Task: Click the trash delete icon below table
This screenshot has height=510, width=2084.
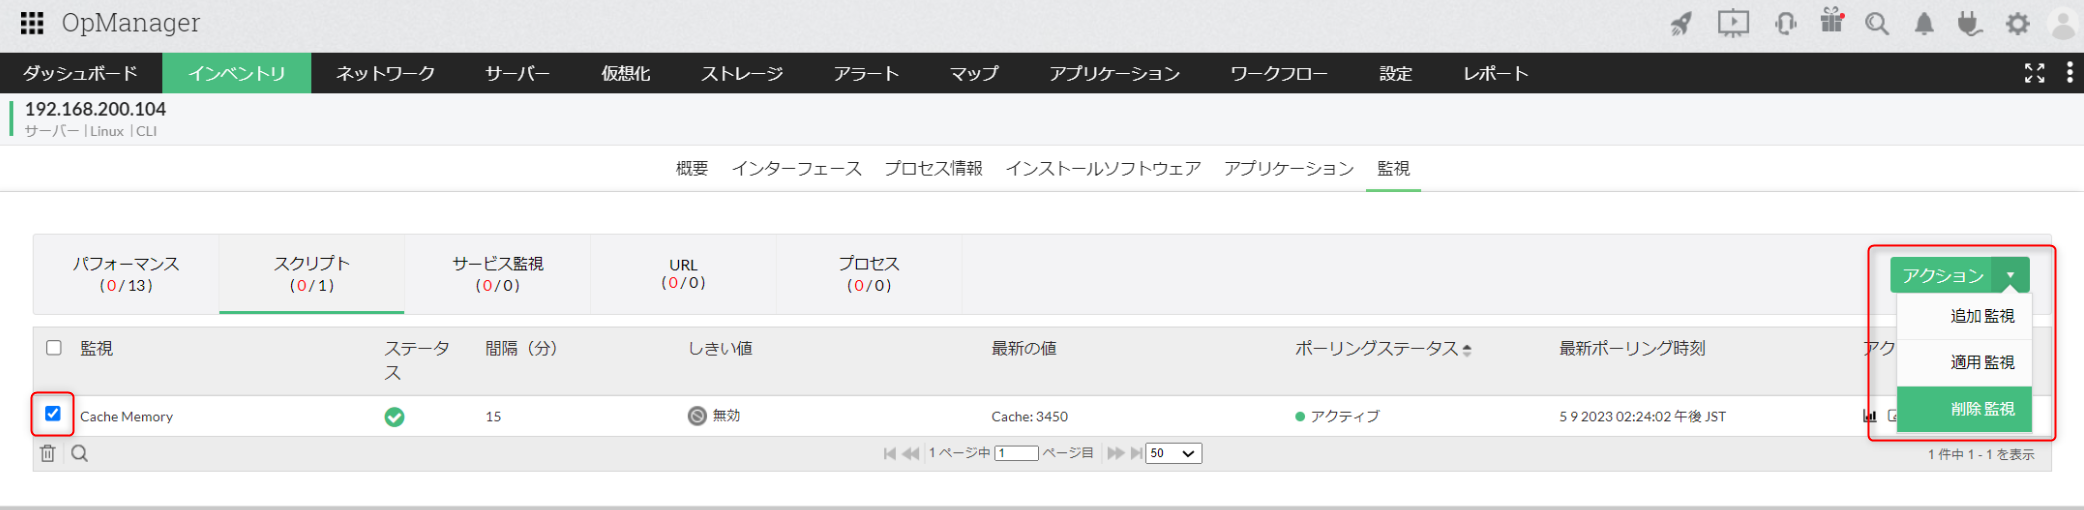Action: pos(47,454)
